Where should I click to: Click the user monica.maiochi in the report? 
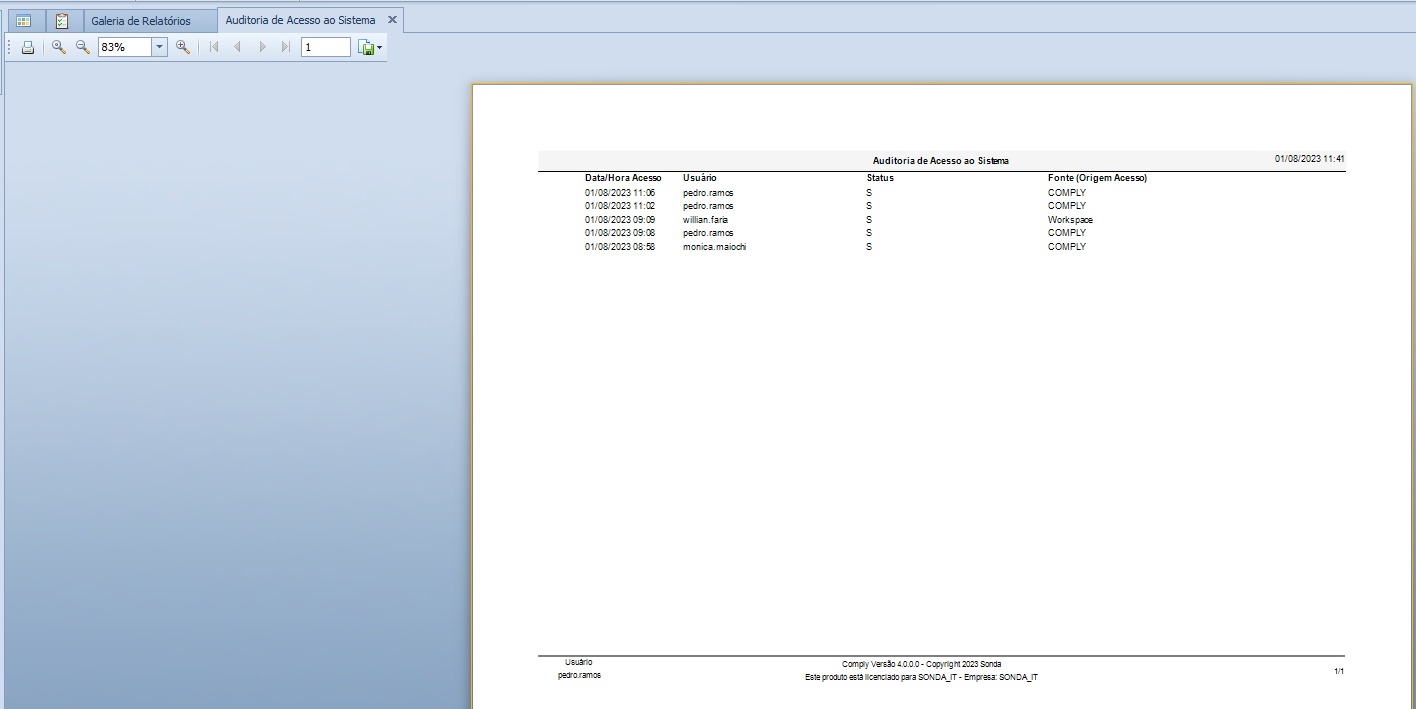tap(714, 247)
